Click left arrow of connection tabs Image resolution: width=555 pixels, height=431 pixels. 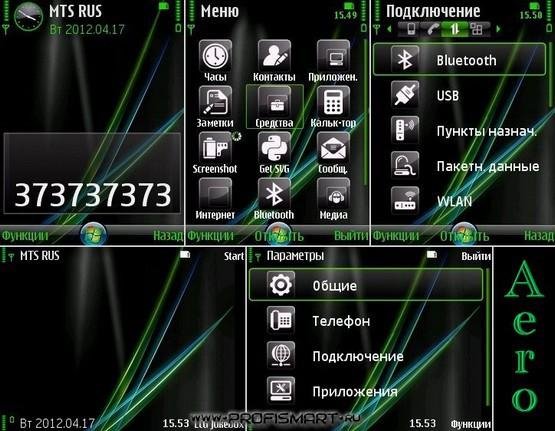tap(389, 29)
